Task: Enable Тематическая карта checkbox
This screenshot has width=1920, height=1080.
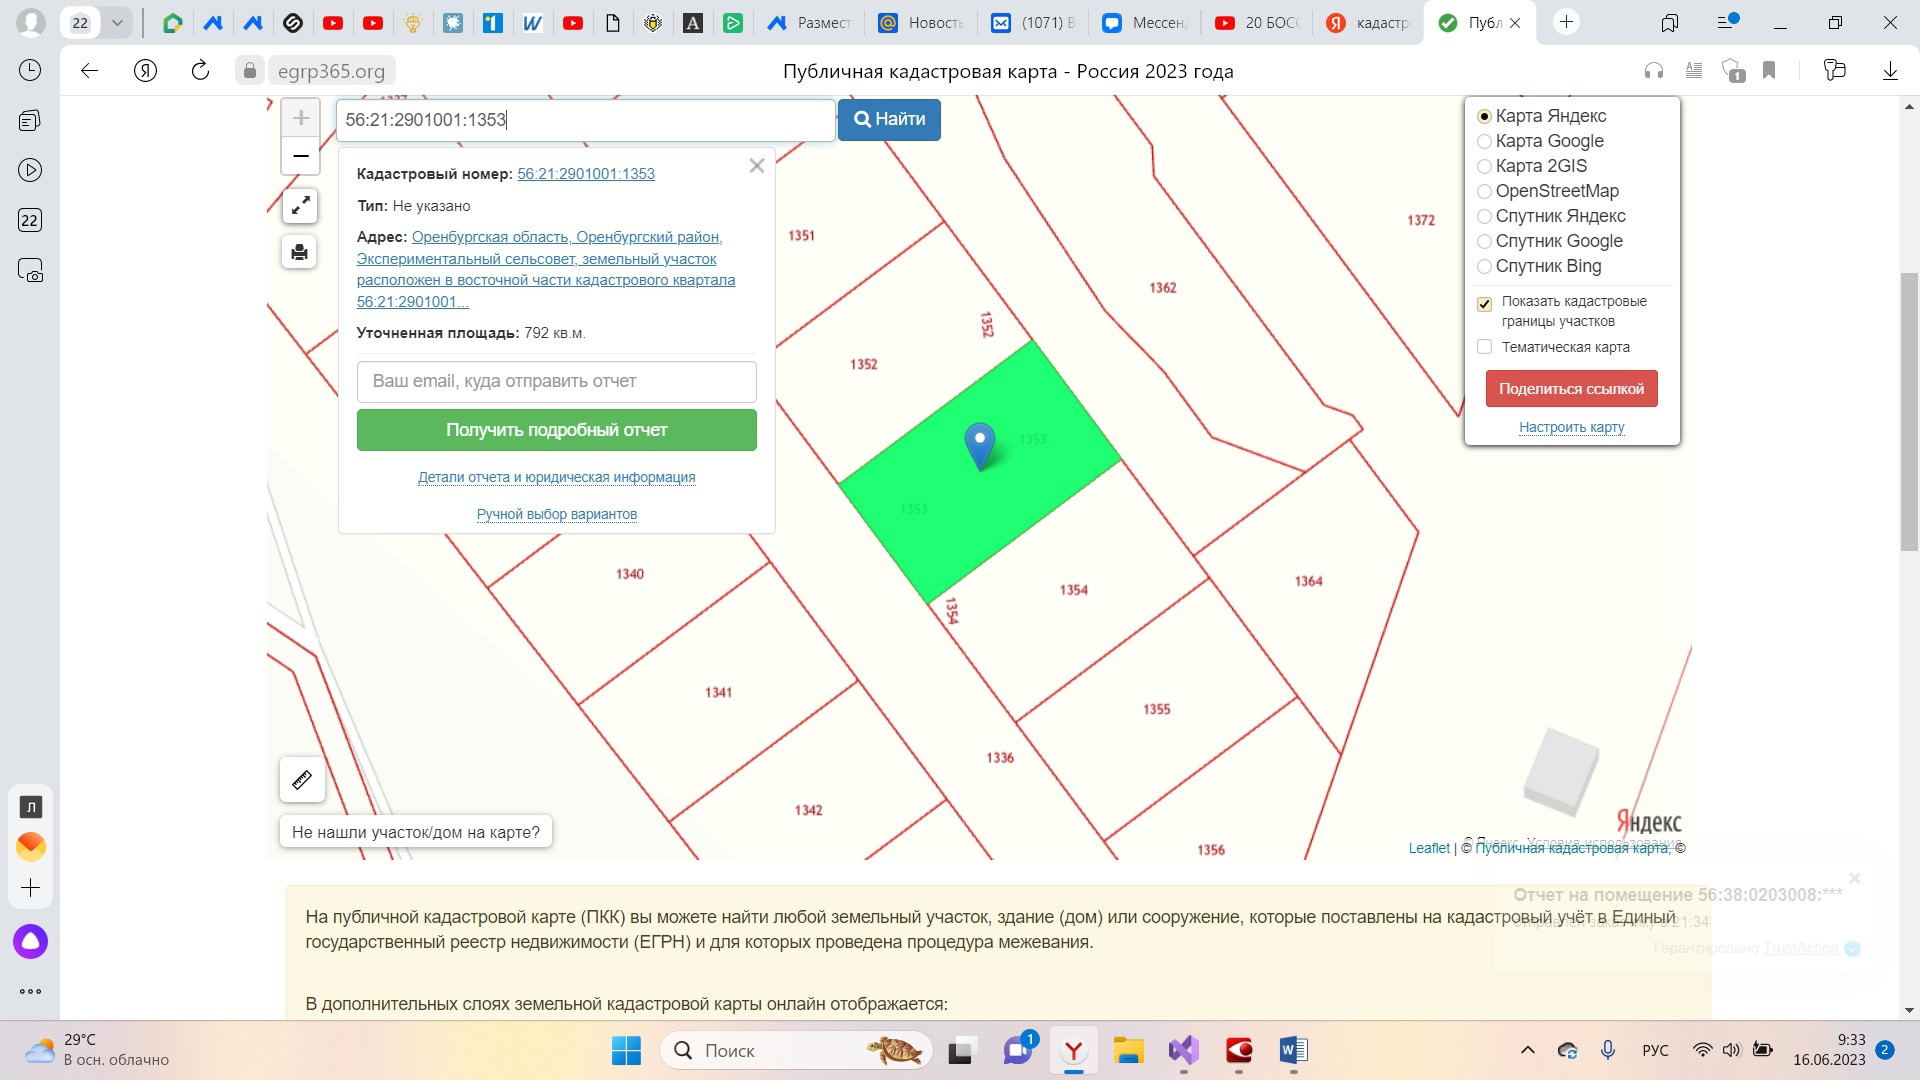Action: [x=1485, y=347]
